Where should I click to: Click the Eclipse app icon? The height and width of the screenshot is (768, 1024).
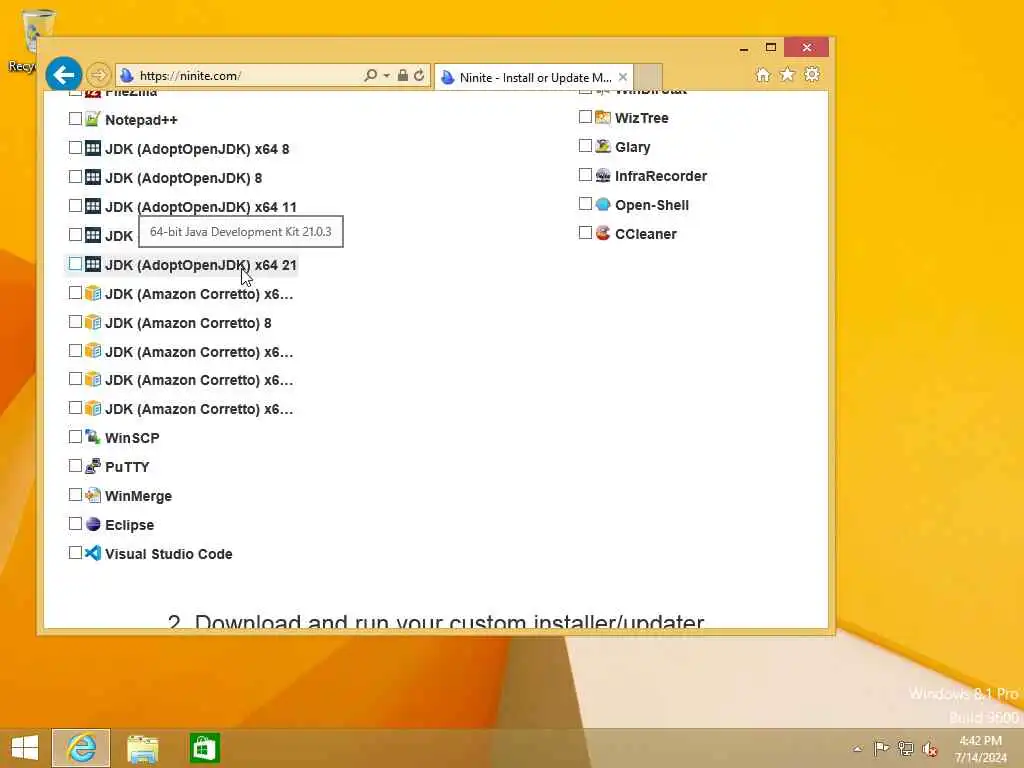point(93,524)
